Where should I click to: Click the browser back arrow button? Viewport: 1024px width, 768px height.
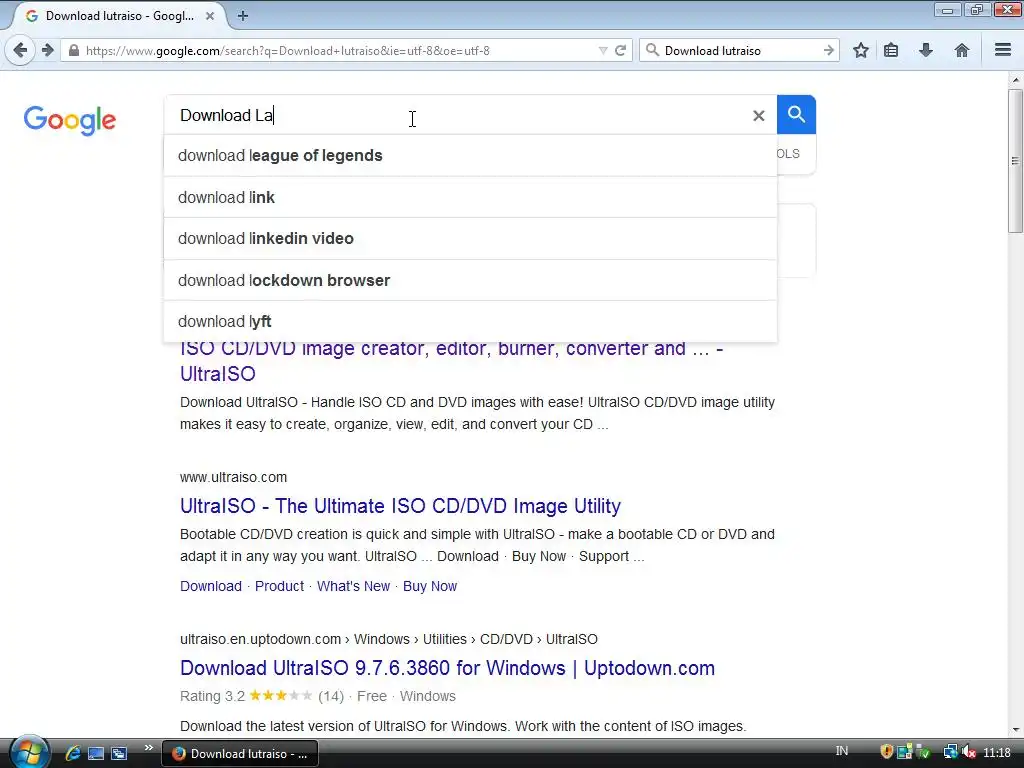20,50
